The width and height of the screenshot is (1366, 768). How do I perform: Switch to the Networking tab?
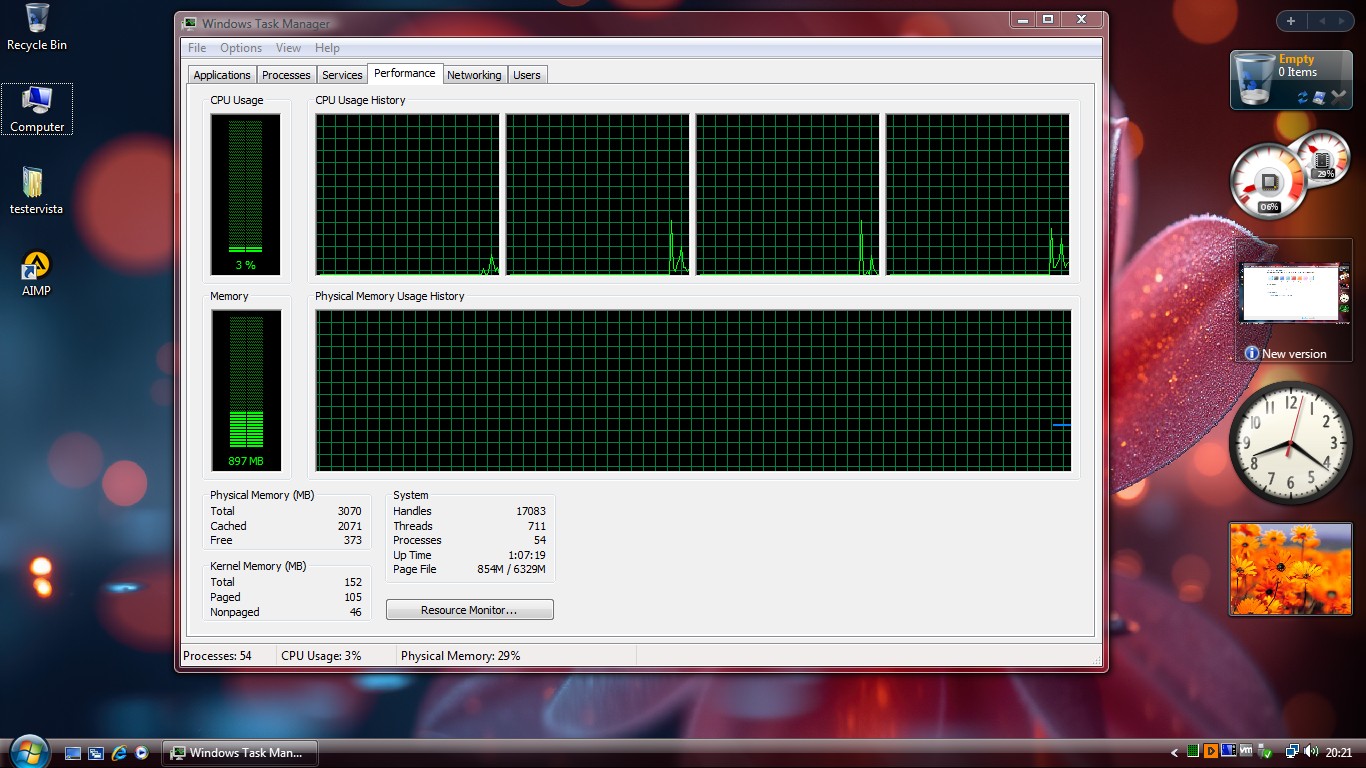[x=474, y=75]
